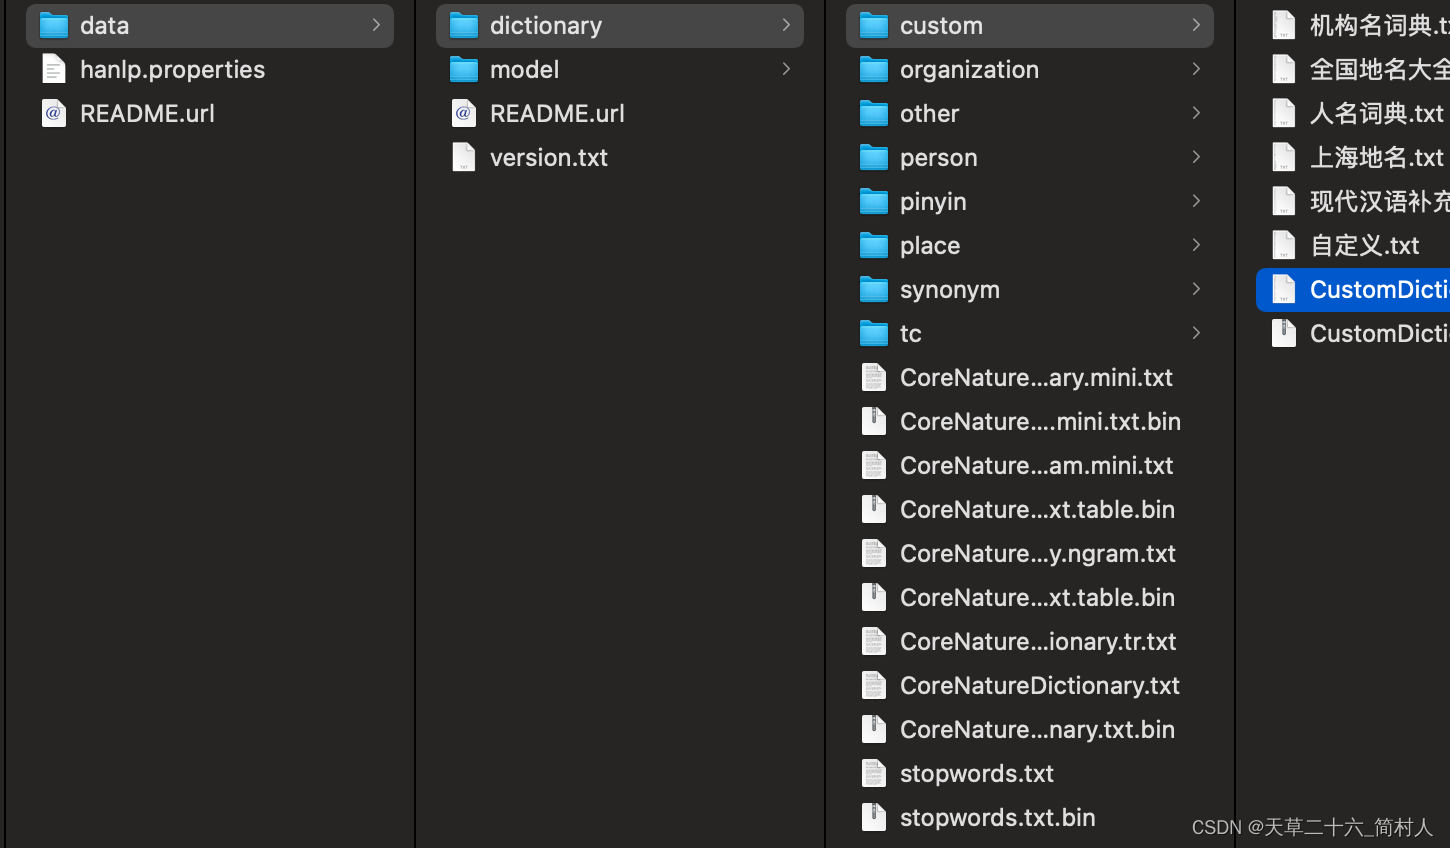Expand the place folder chevron
This screenshot has width=1450, height=848.
click(x=1196, y=245)
